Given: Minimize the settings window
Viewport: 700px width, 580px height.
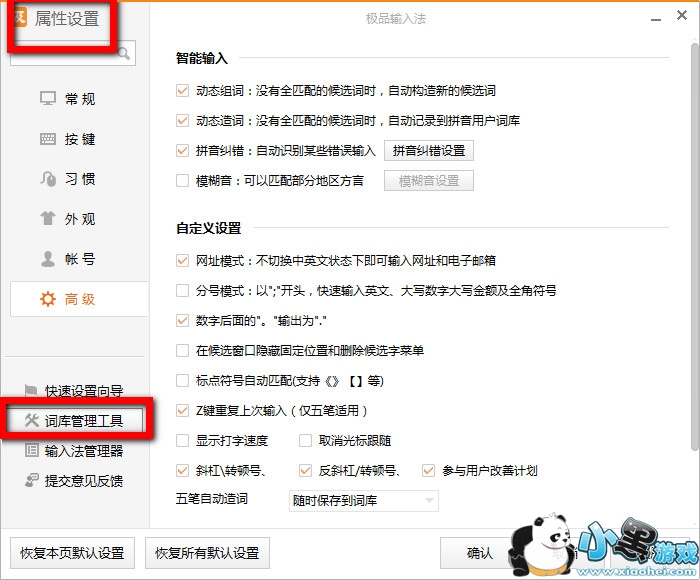Looking at the screenshot, I should 656,19.
